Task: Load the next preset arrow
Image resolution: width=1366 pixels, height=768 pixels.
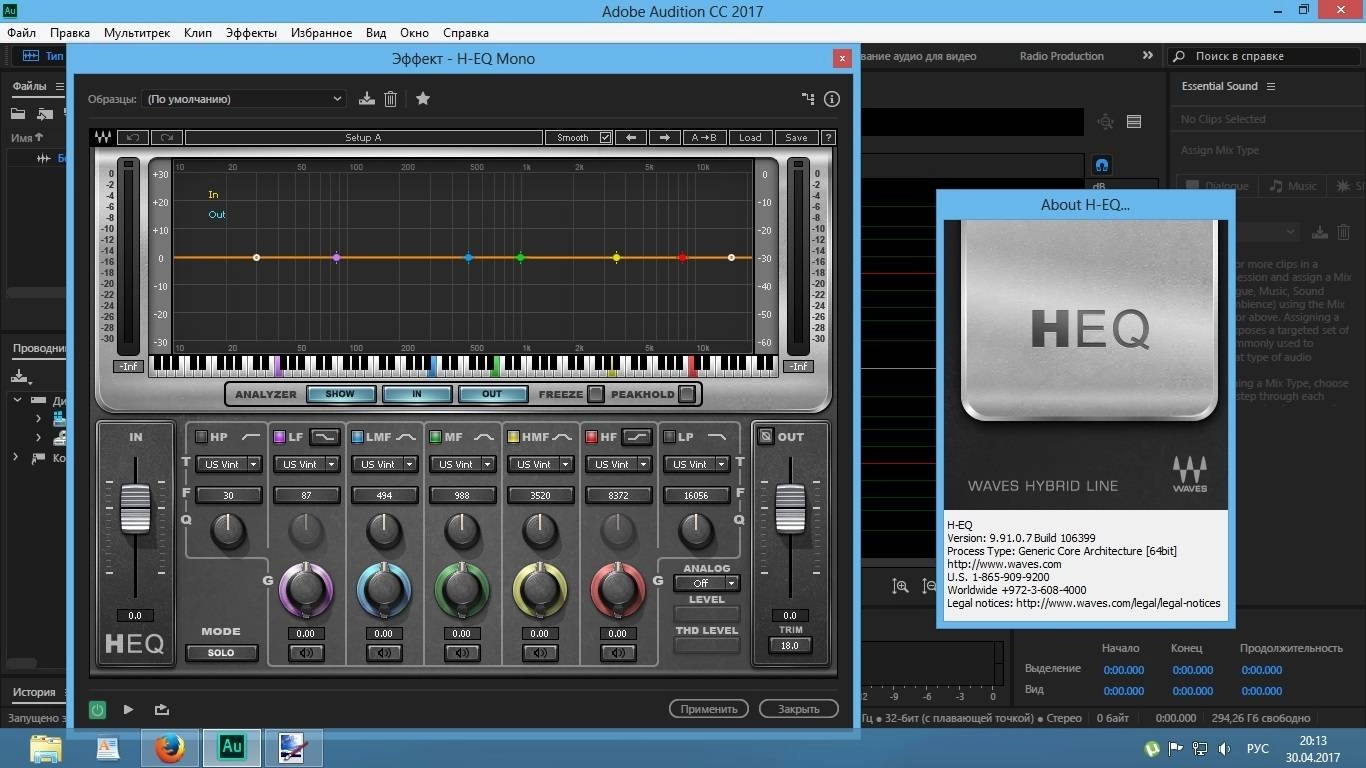Action: click(664, 137)
